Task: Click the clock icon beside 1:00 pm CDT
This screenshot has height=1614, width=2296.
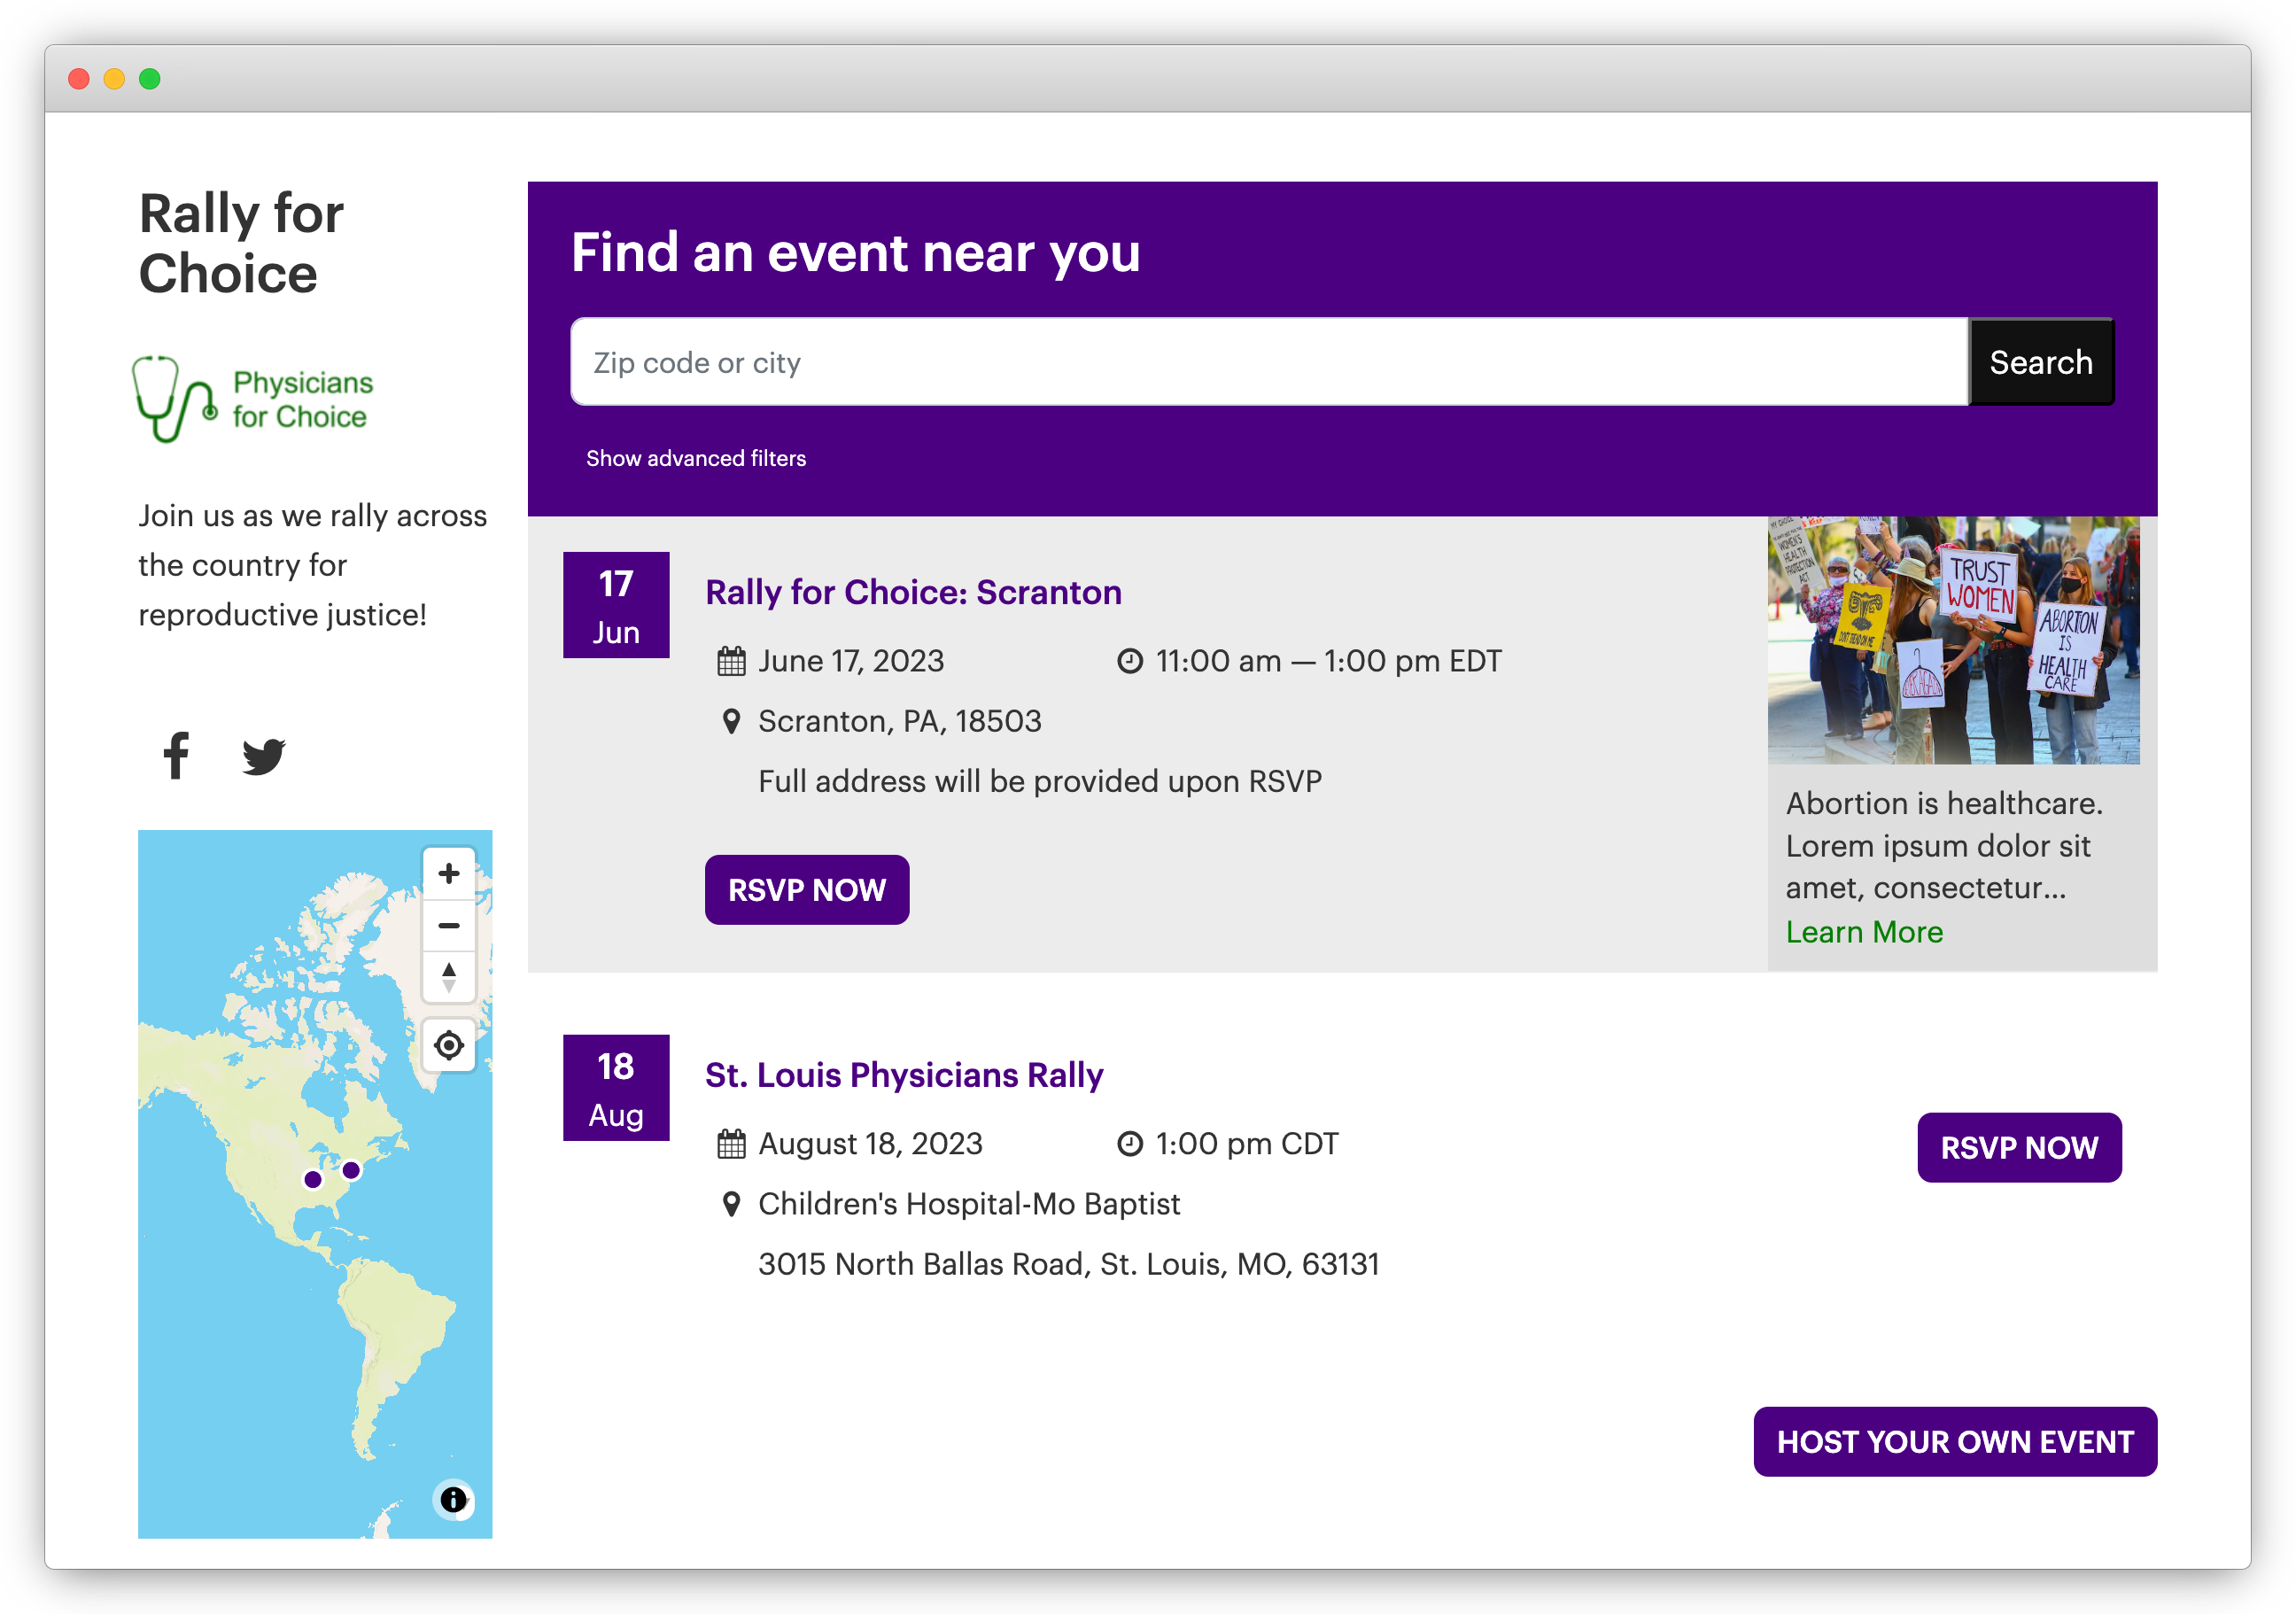Action: pyautogui.click(x=1129, y=1143)
